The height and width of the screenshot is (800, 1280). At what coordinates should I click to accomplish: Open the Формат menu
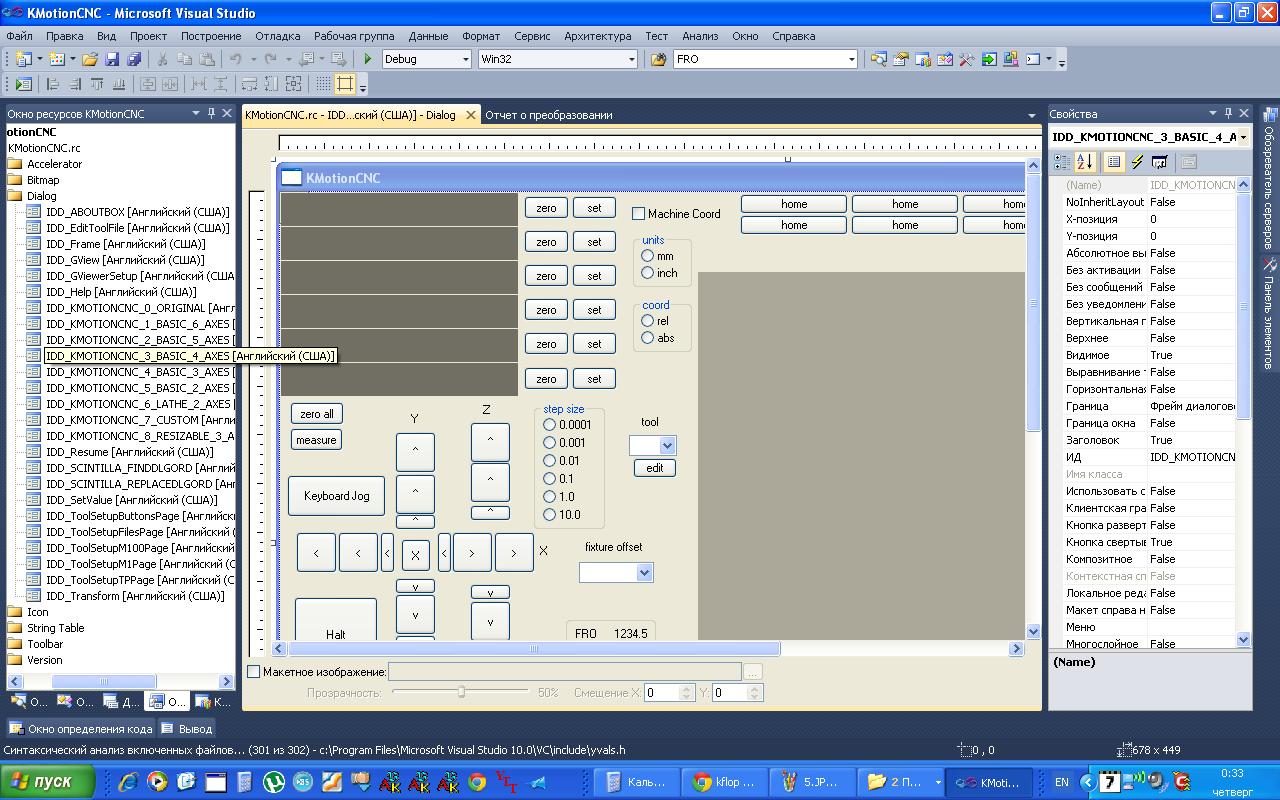coord(480,36)
